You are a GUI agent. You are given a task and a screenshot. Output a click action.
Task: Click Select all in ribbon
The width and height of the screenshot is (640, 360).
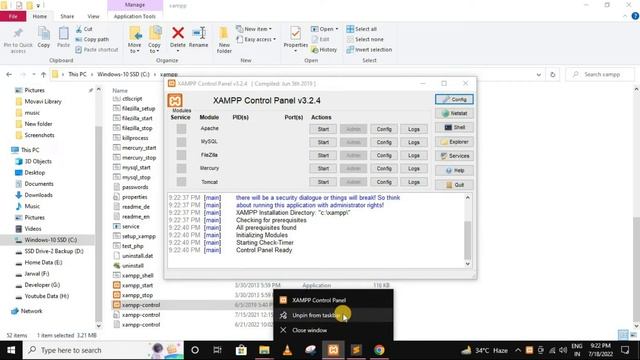[x=362, y=29]
